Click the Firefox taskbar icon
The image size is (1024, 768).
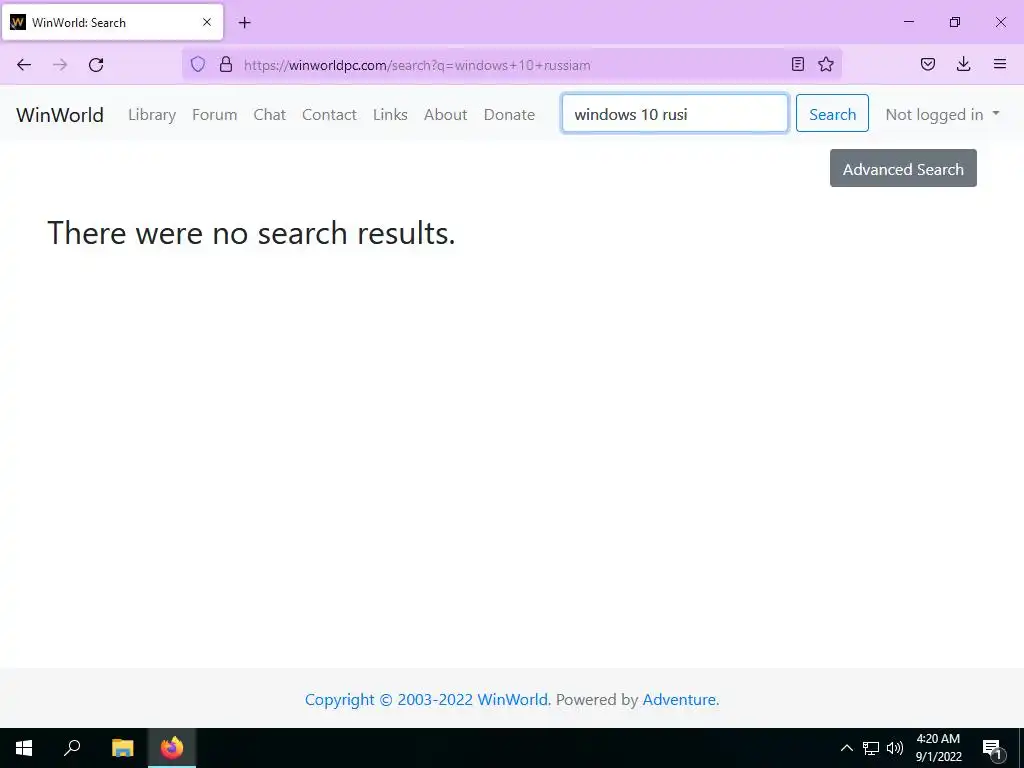(172, 748)
